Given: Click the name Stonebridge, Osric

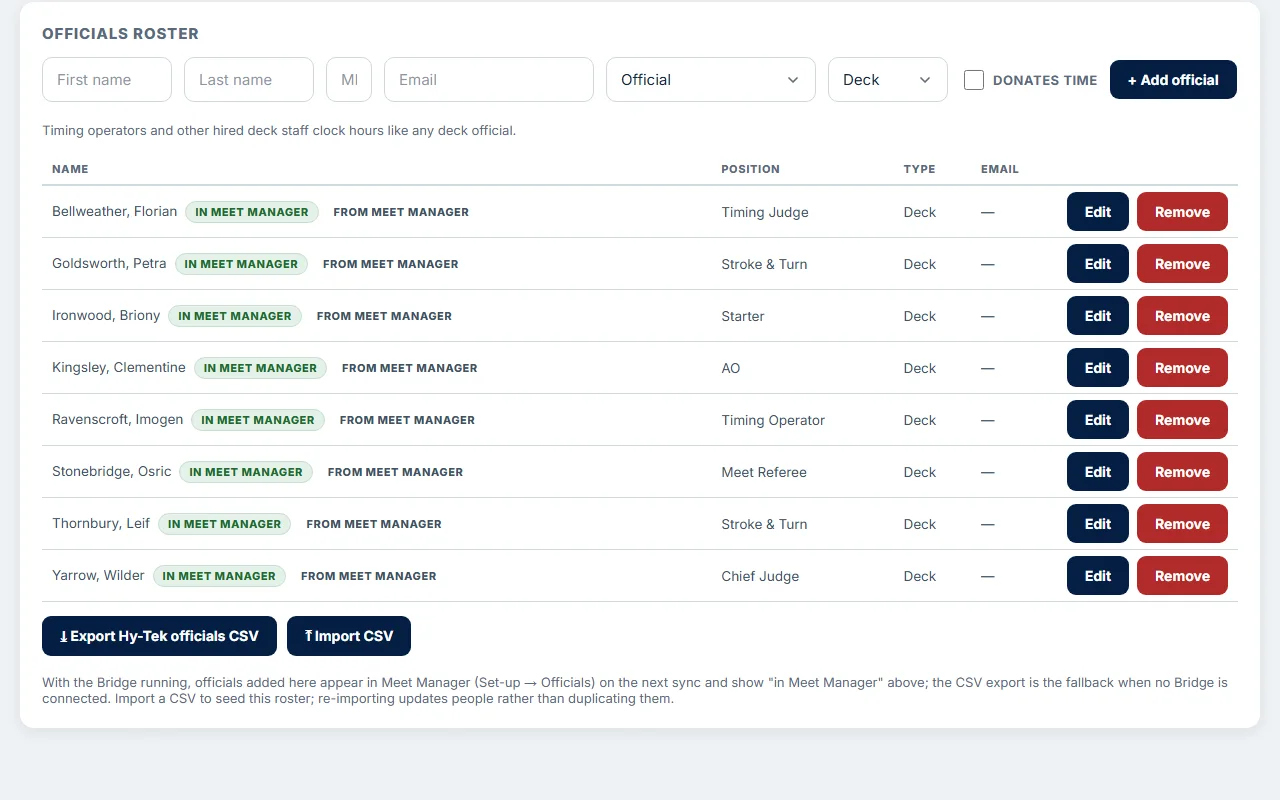Looking at the screenshot, I should click(x=112, y=472).
